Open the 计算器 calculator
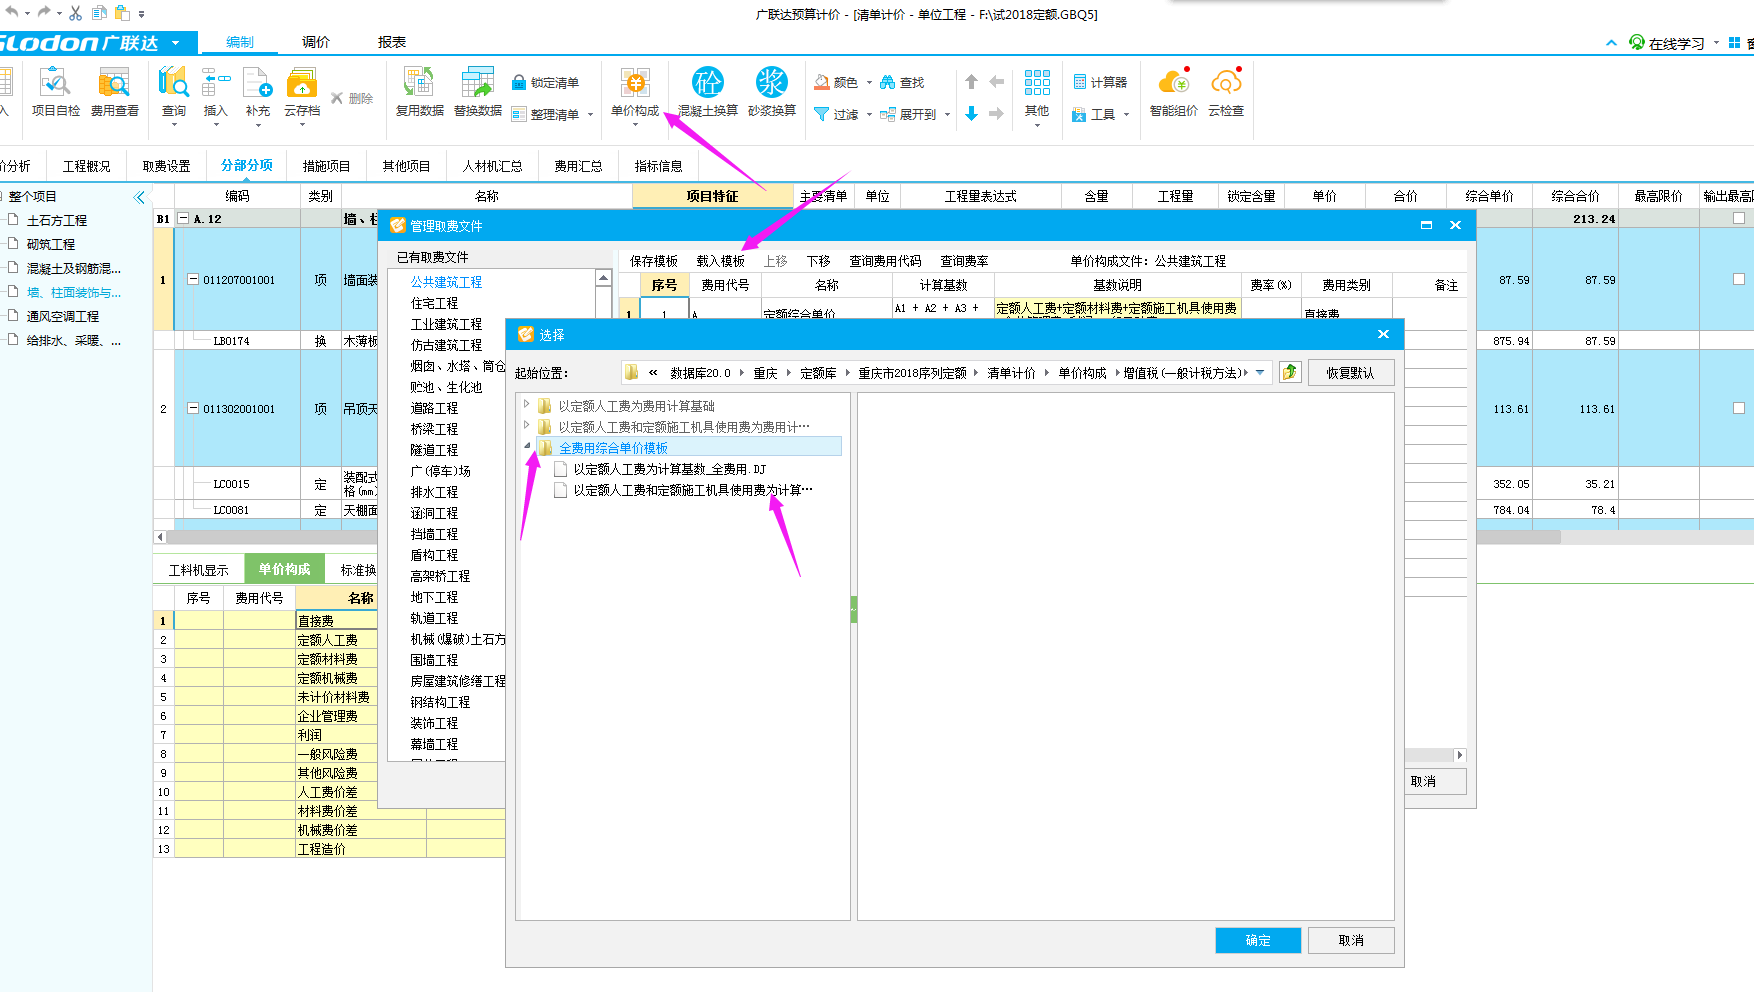This screenshot has width=1754, height=992. (1100, 82)
